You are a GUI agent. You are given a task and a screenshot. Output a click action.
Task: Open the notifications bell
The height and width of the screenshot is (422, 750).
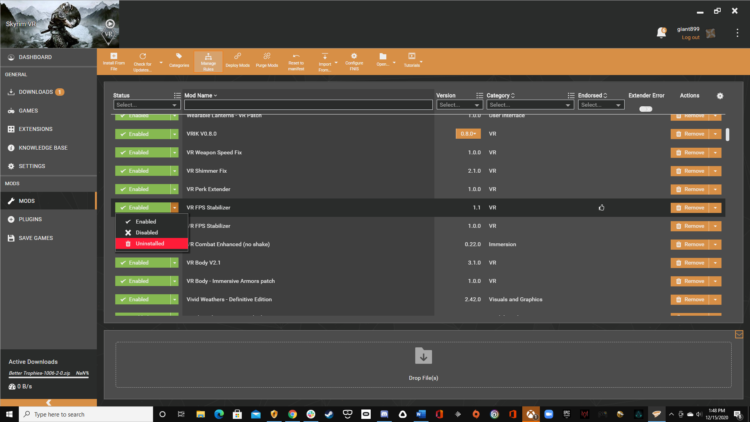click(x=662, y=33)
